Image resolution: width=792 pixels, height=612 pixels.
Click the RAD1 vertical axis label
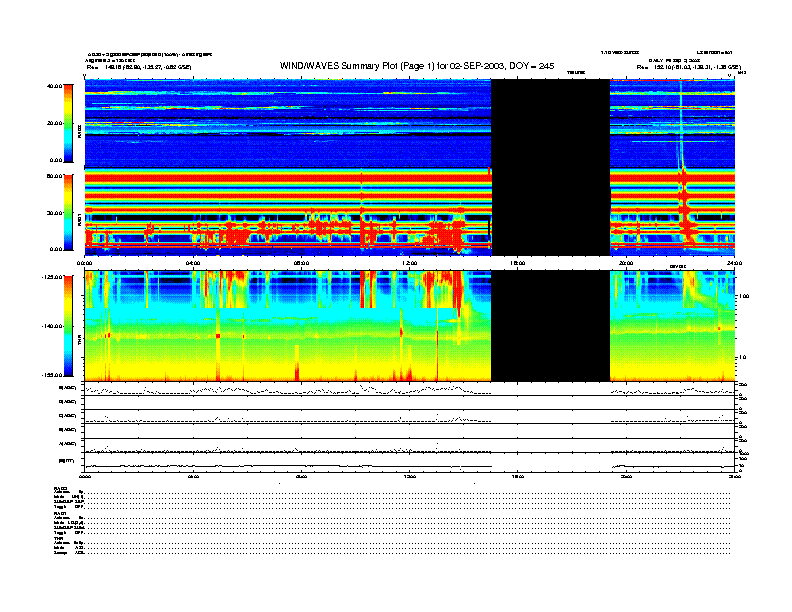click(x=79, y=219)
